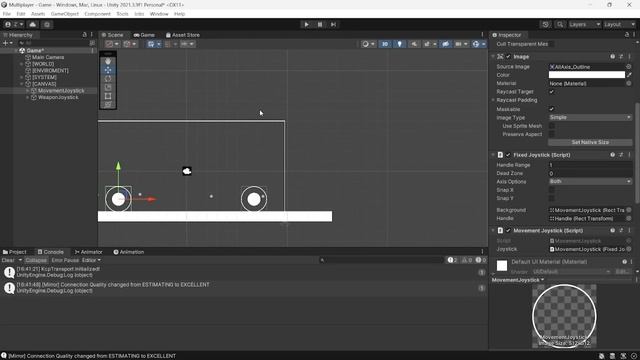Enable Use Sprite Mesh
This screenshot has height=360, width=640.
pos(551,126)
